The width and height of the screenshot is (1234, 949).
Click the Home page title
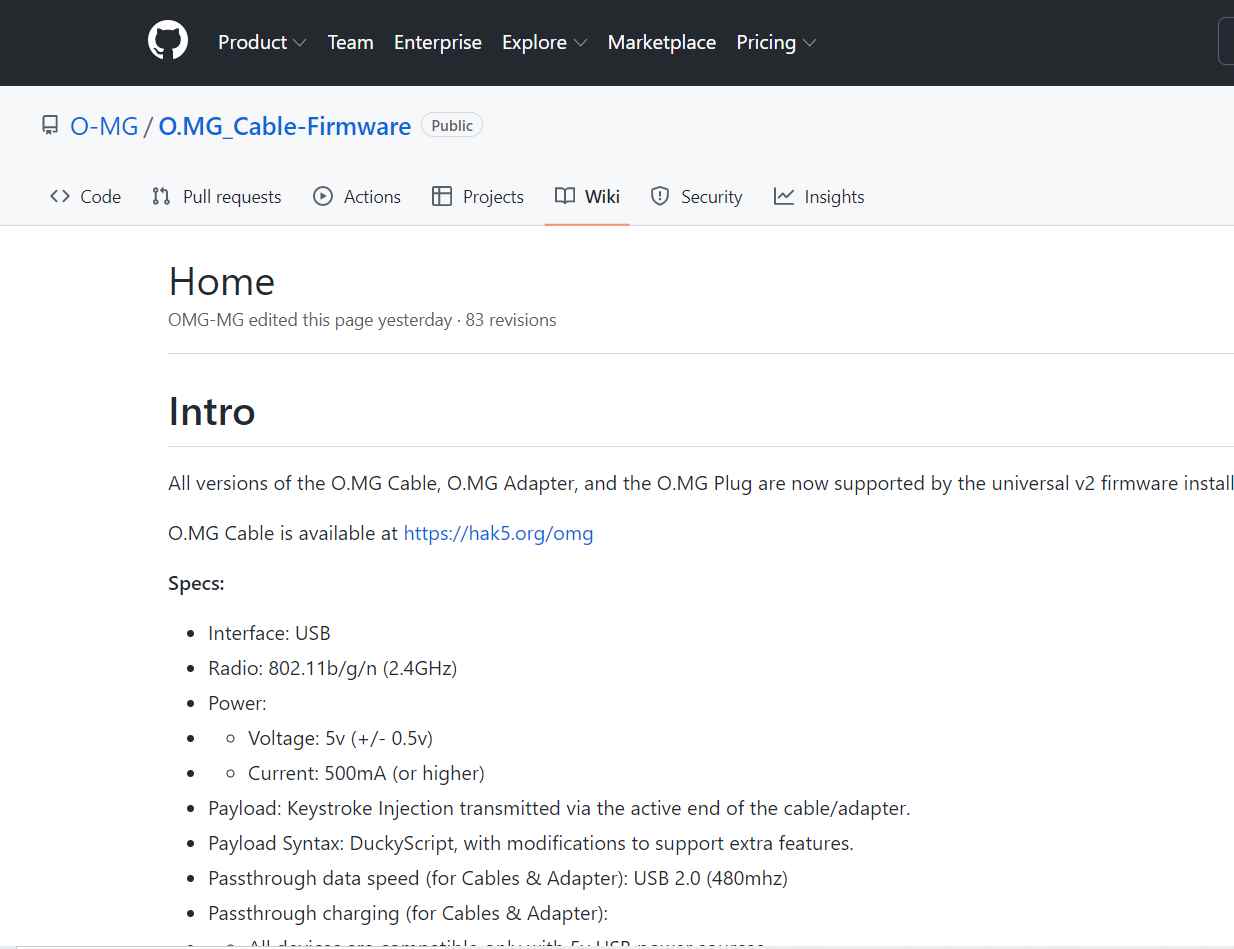(x=222, y=282)
